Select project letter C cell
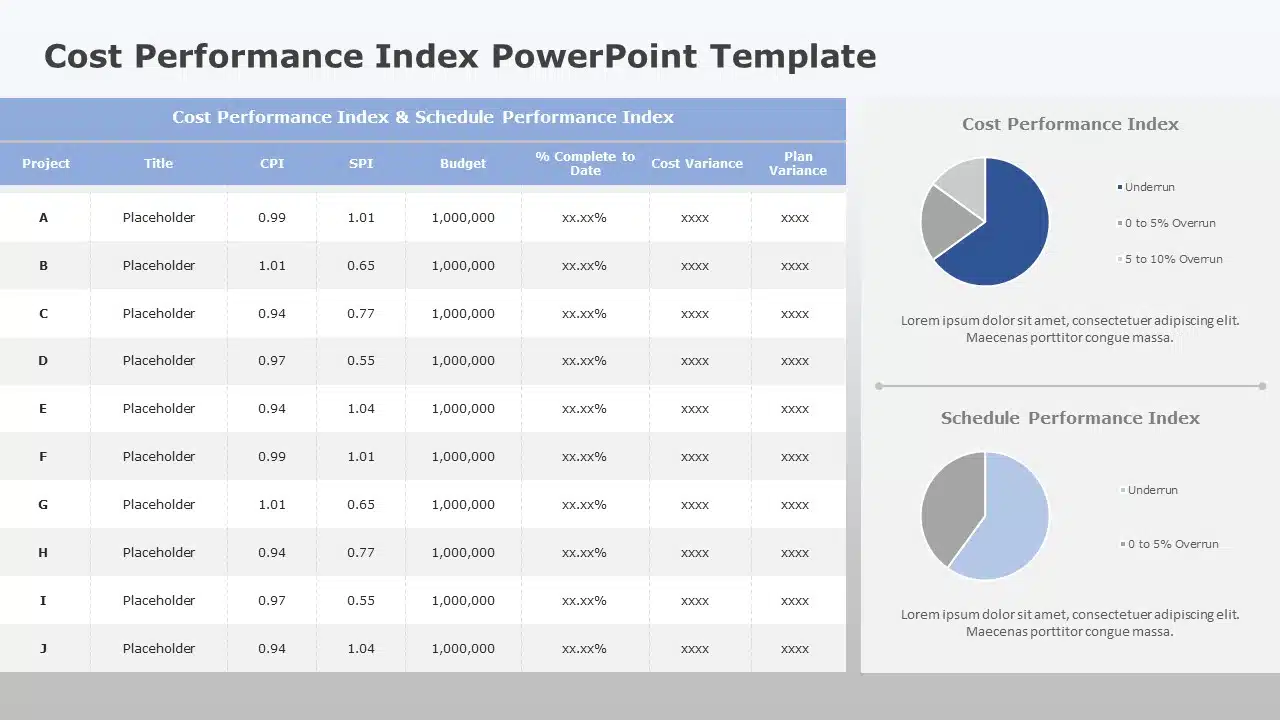Image resolution: width=1280 pixels, height=720 pixels. (x=43, y=313)
